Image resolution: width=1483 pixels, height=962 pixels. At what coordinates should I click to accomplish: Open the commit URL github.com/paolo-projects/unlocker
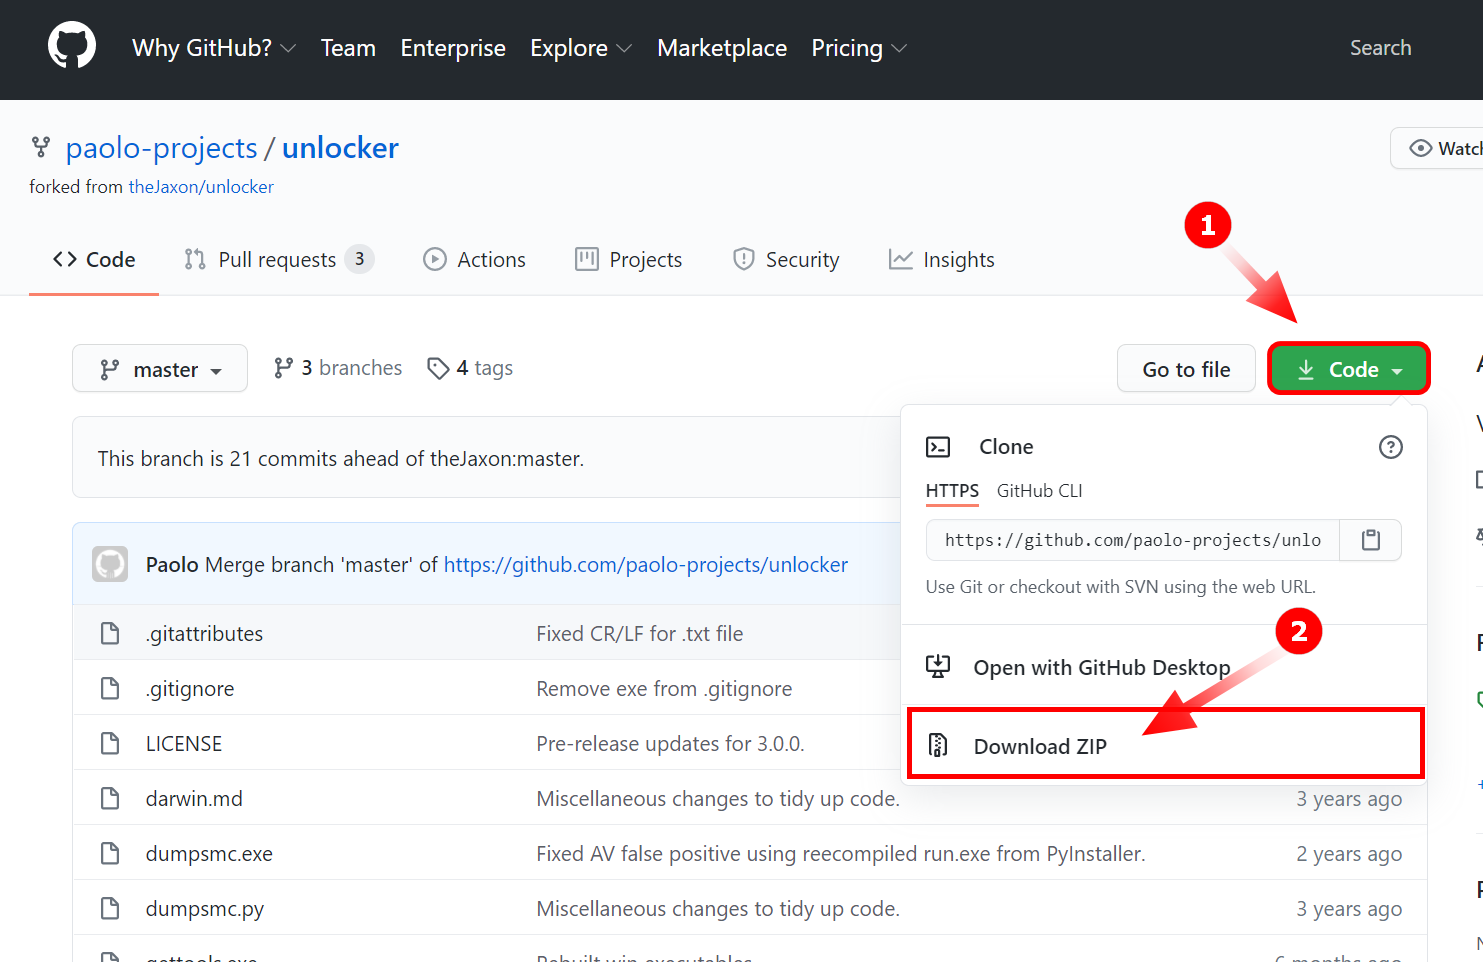[x=646, y=565]
